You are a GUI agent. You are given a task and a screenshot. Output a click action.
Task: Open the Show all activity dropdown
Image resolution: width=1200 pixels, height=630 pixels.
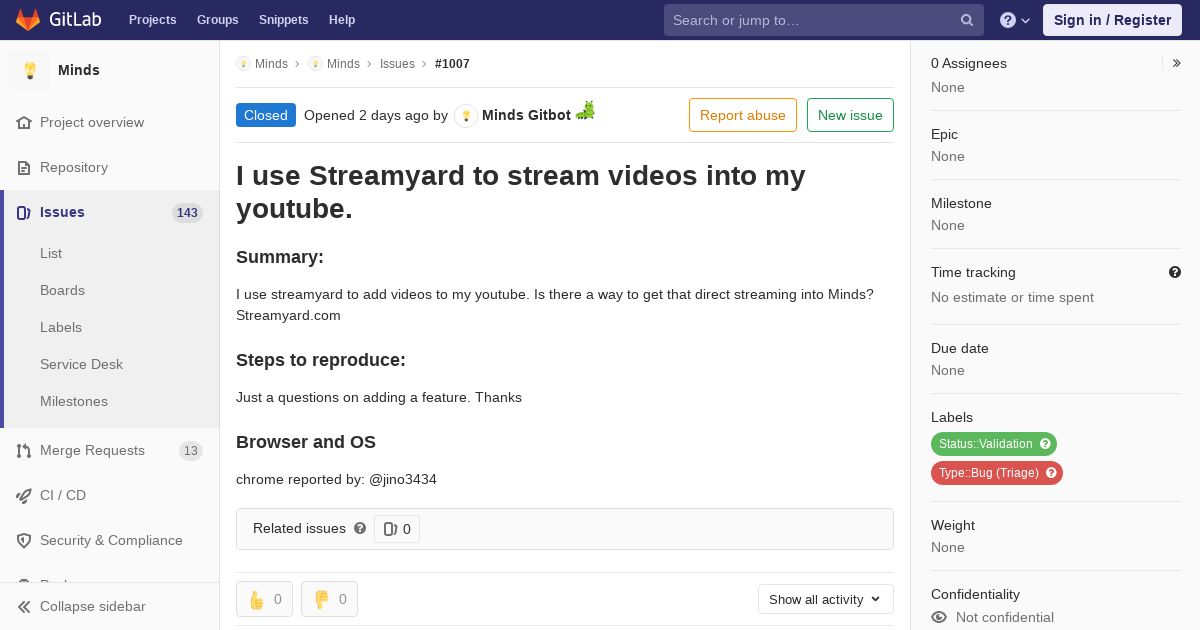826,599
